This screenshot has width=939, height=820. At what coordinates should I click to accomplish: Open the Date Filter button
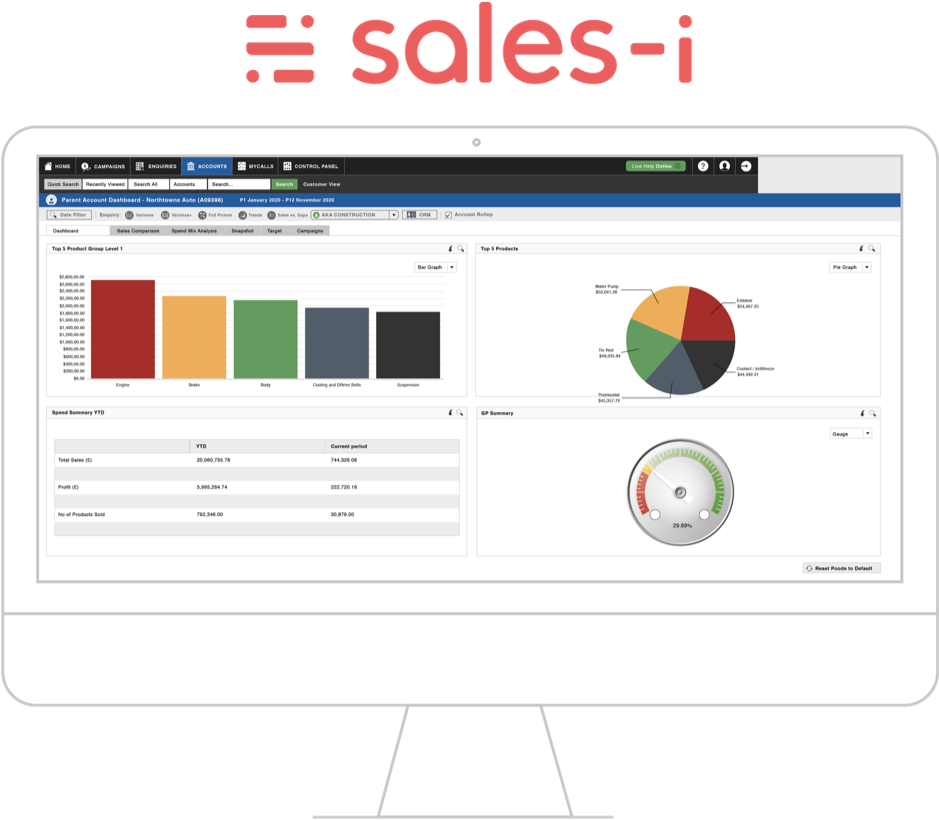click(x=69, y=215)
